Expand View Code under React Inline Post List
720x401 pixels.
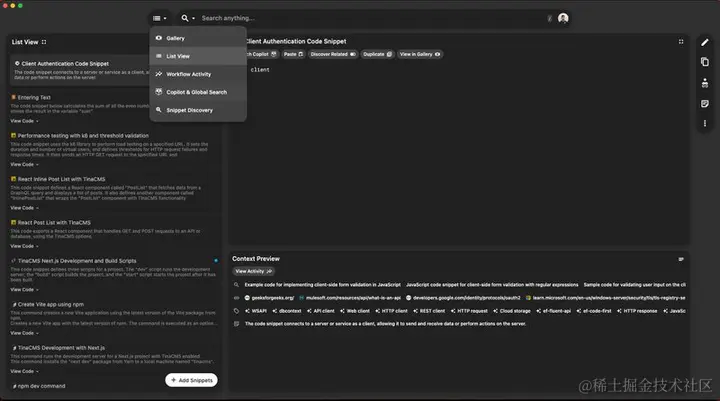pos(24,208)
